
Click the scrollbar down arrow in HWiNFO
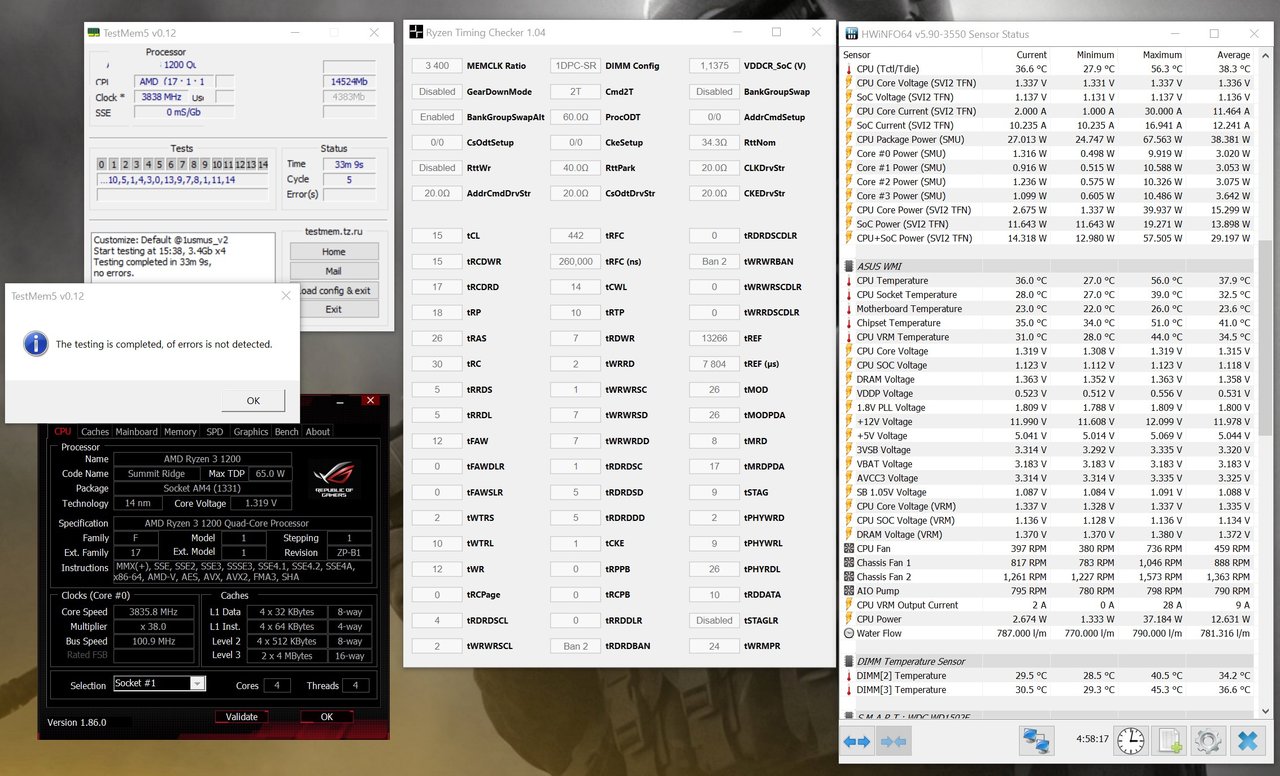tap(1265, 713)
